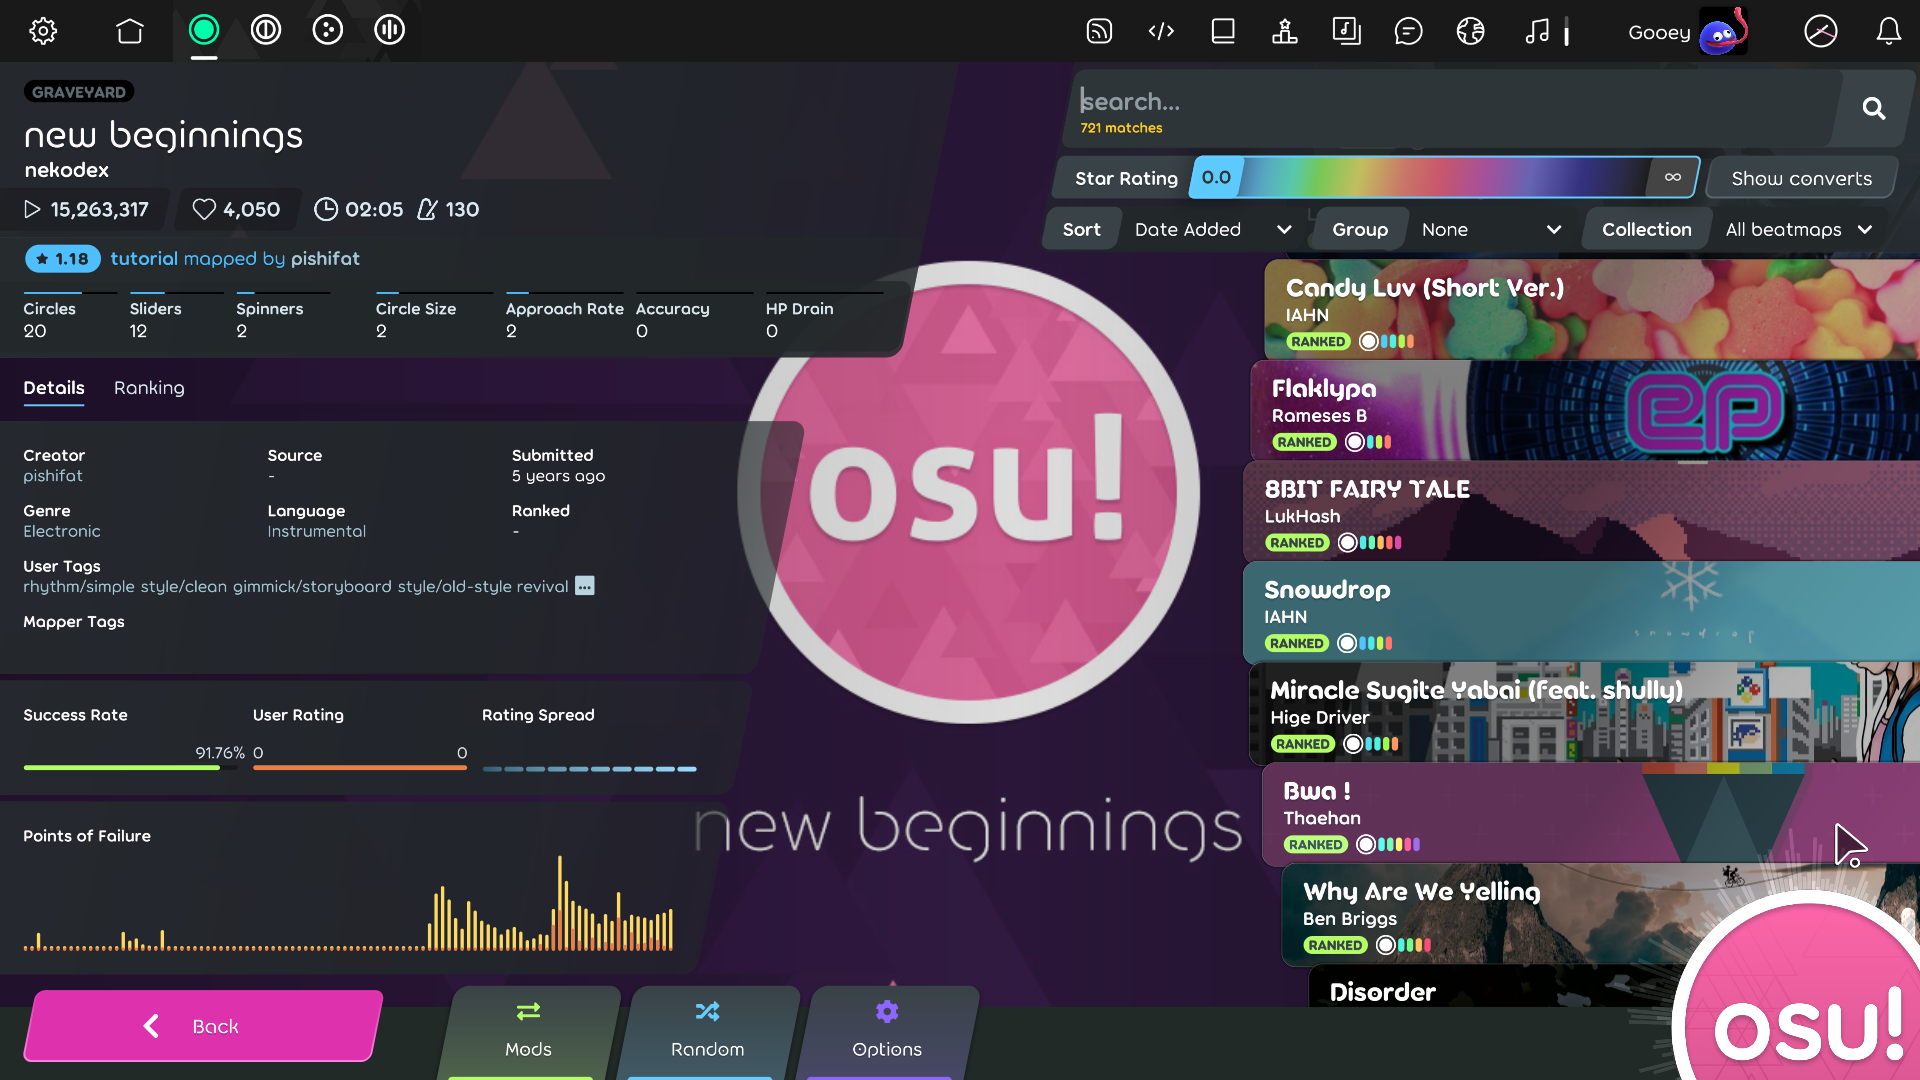Select the taiko ruleset icon

(266, 30)
